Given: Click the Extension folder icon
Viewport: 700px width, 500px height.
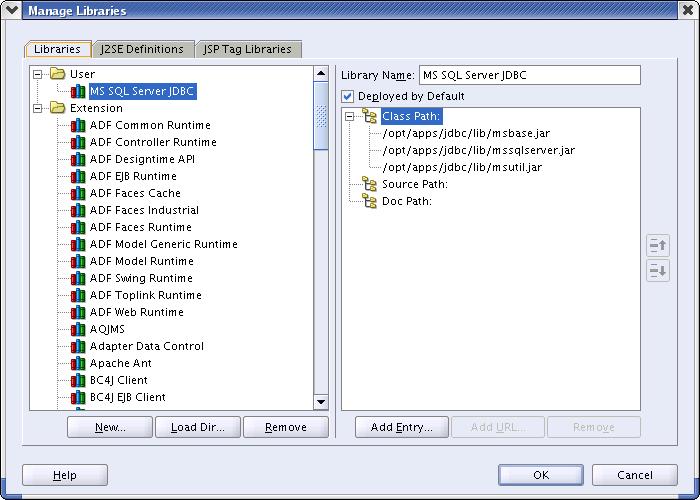Looking at the screenshot, I should [x=58, y=108].
